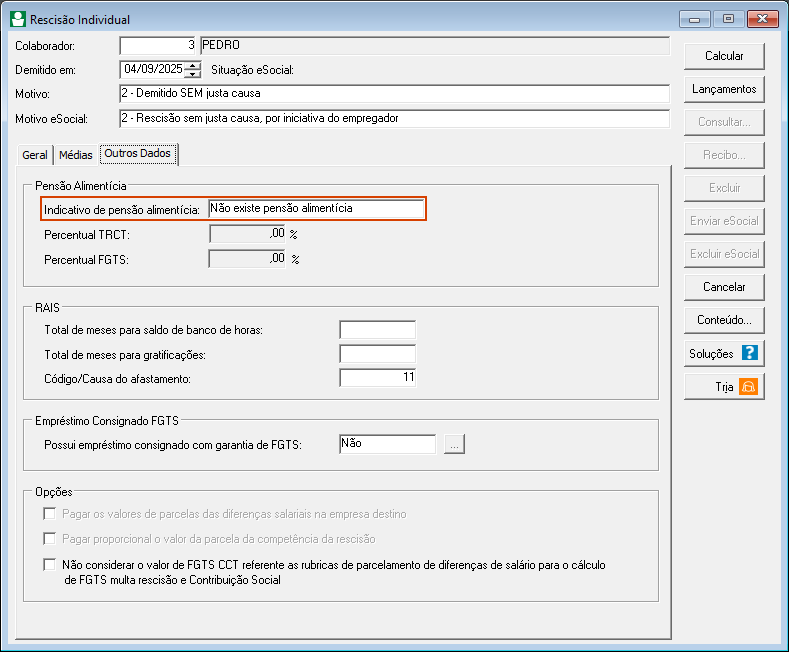This screenshot has height=652, width=789.
Task: Open the Motivo eSocial field selection
Action: 393,119
